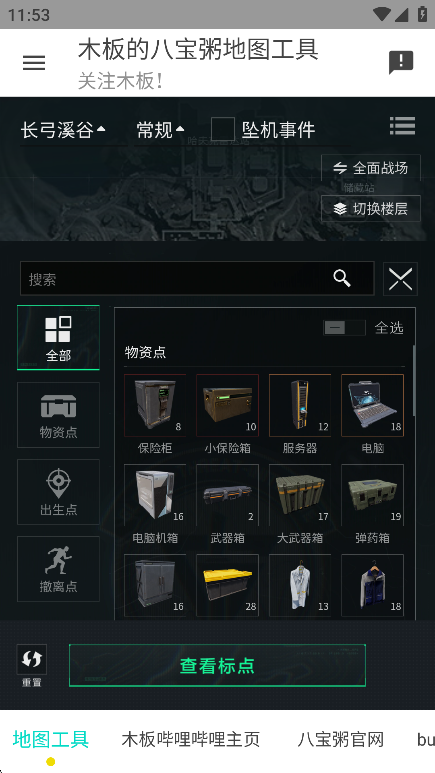
Task: Click the 搜索 search input field
Action: click(x=197, y=279)
